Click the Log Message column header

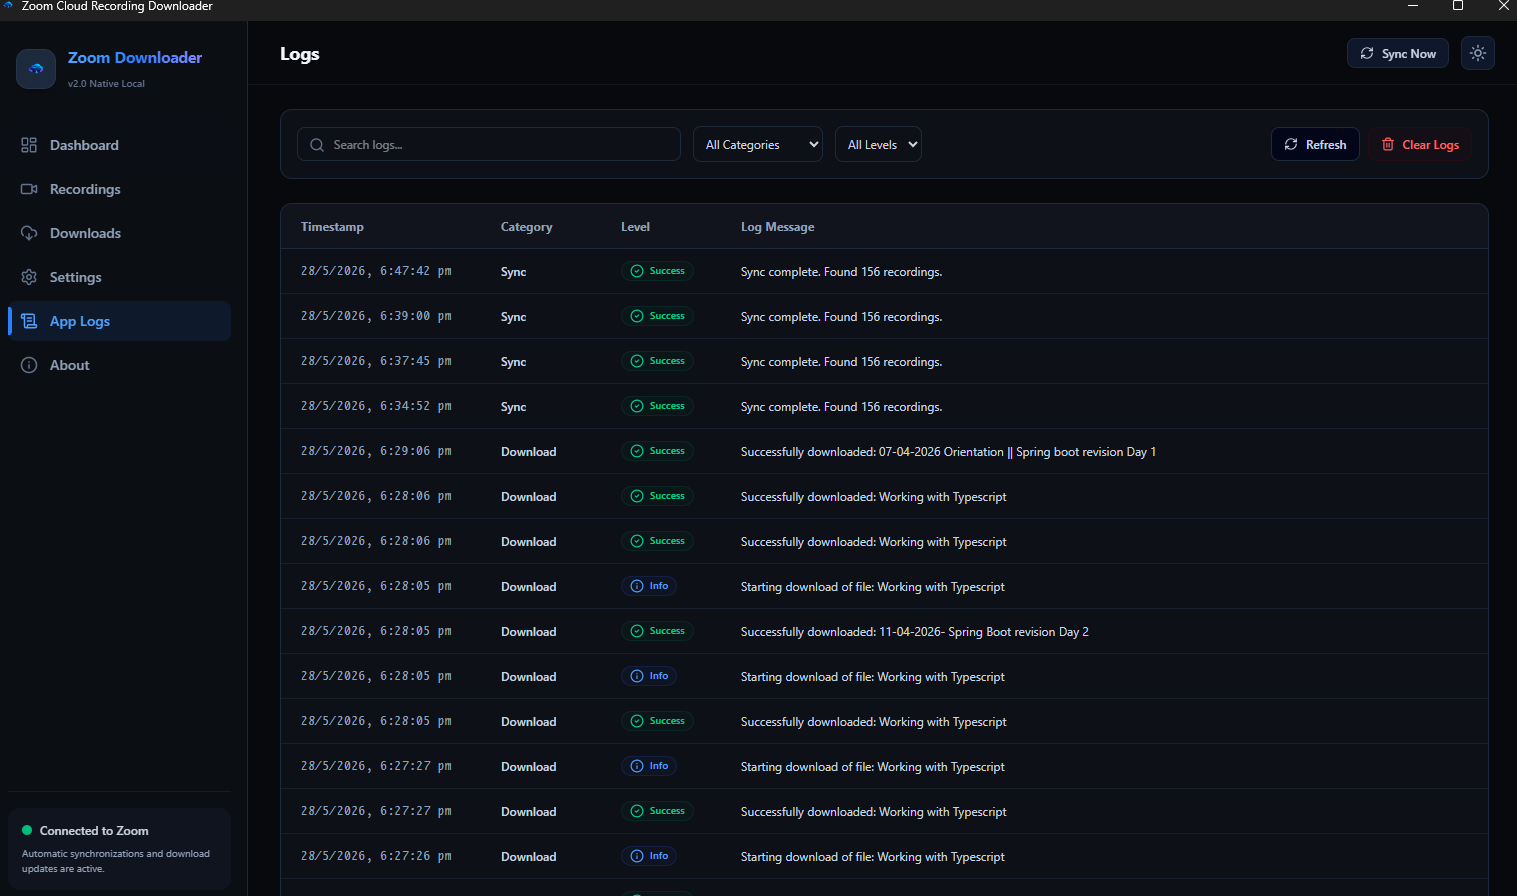pyautogui.click(x=777, y=227)
